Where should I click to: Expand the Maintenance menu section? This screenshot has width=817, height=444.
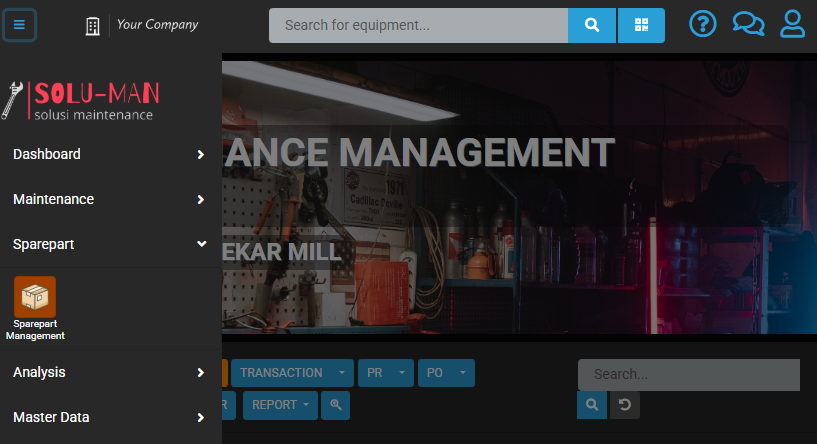(110, 199)
